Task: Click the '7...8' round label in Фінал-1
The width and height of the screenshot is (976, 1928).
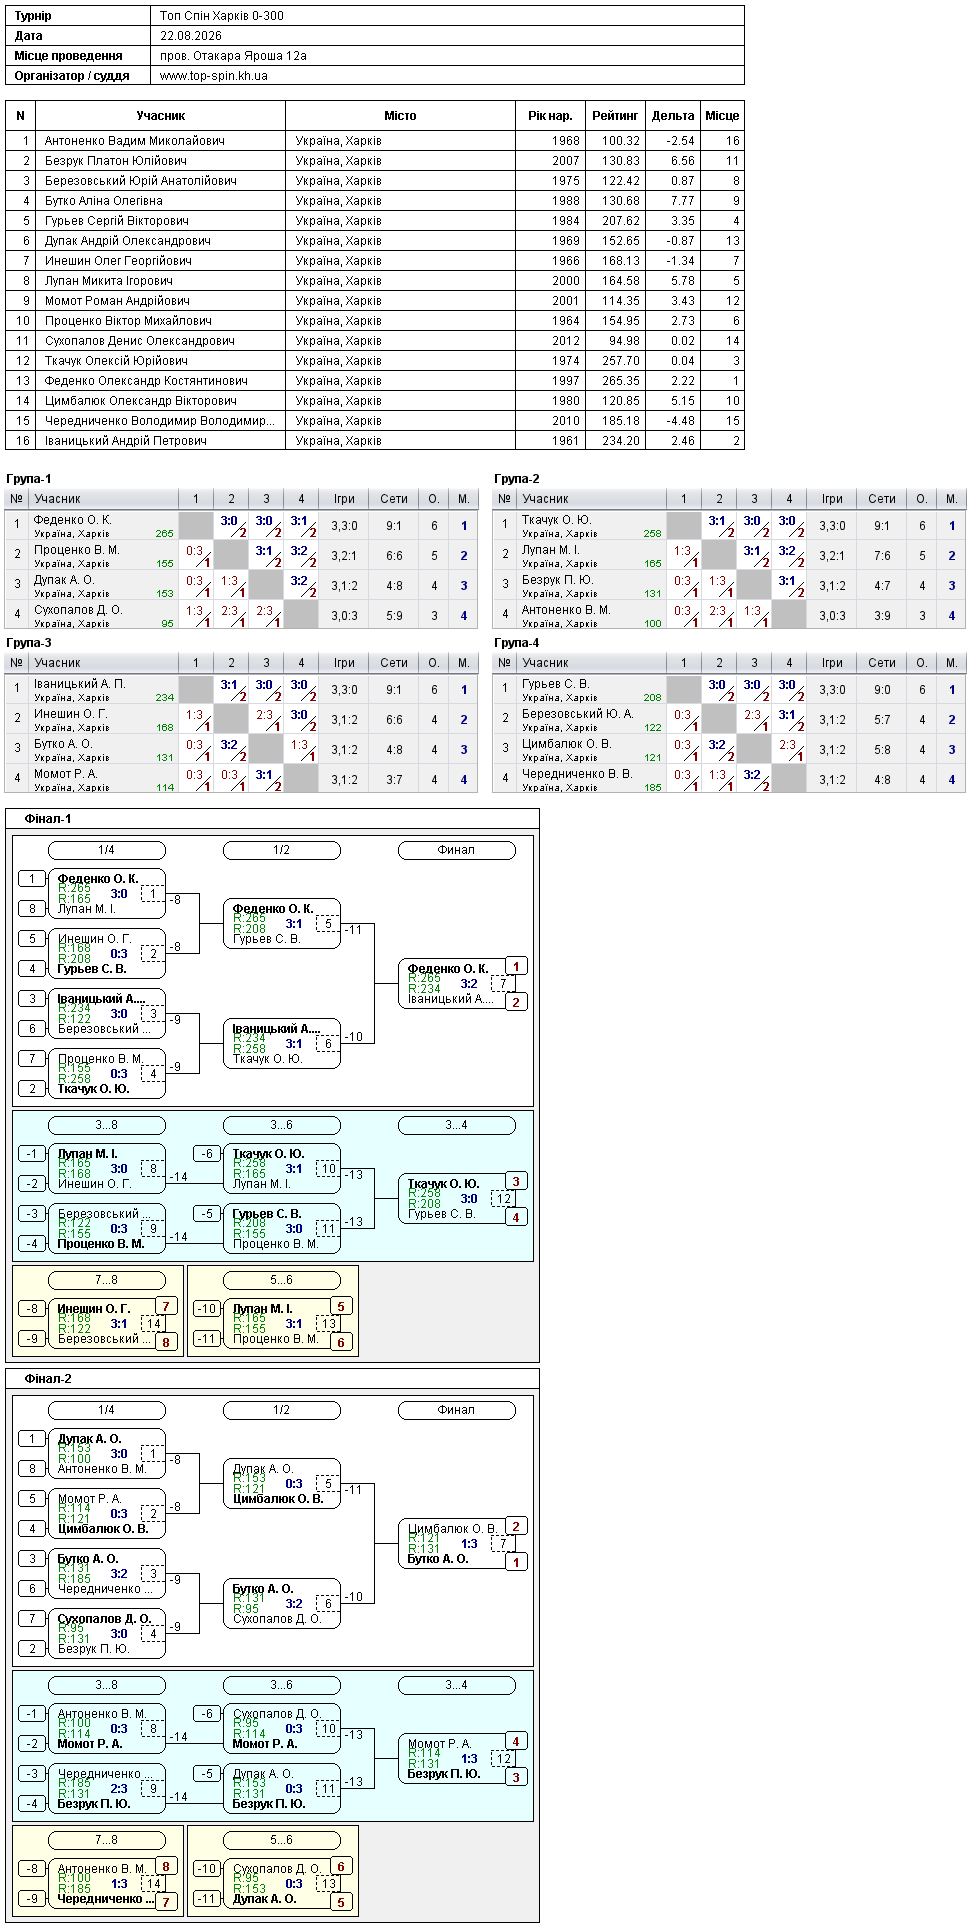Action: 106,1280
